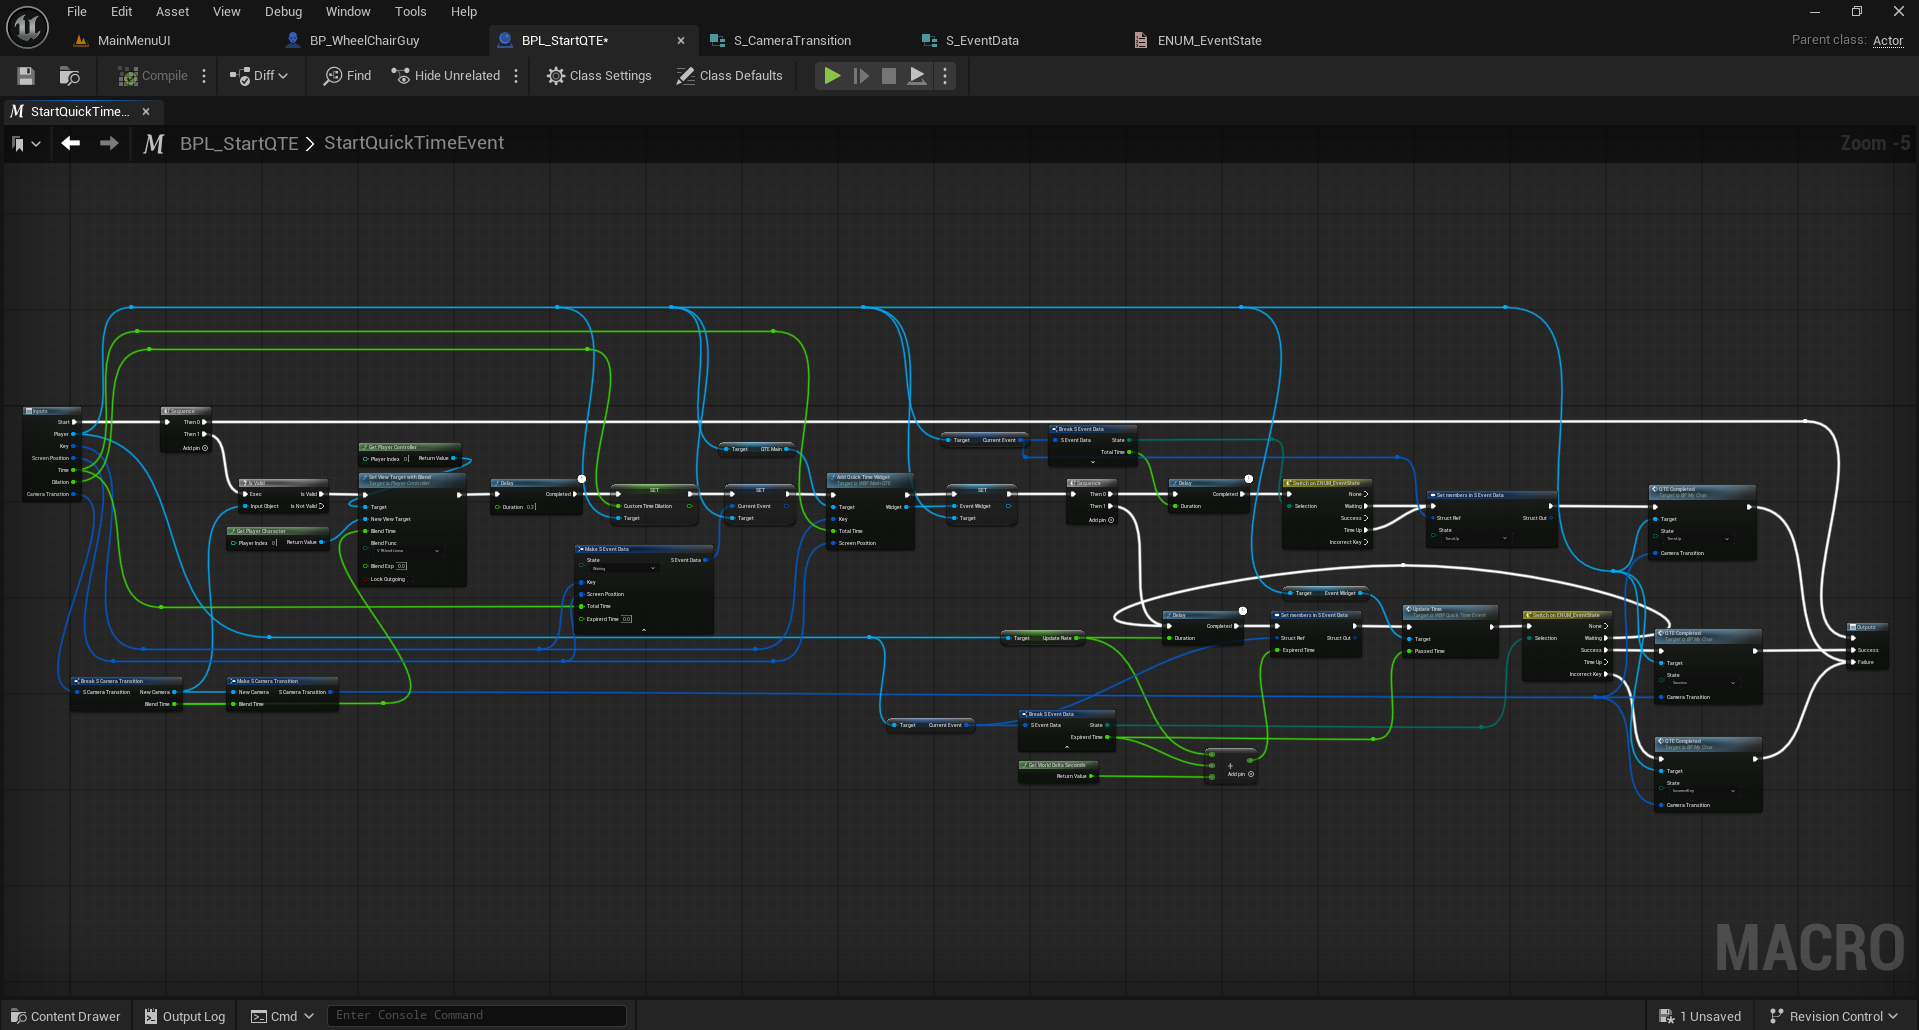
Task: Open the Output Log
Action: pyautogui.click(x=185, y=1016)
